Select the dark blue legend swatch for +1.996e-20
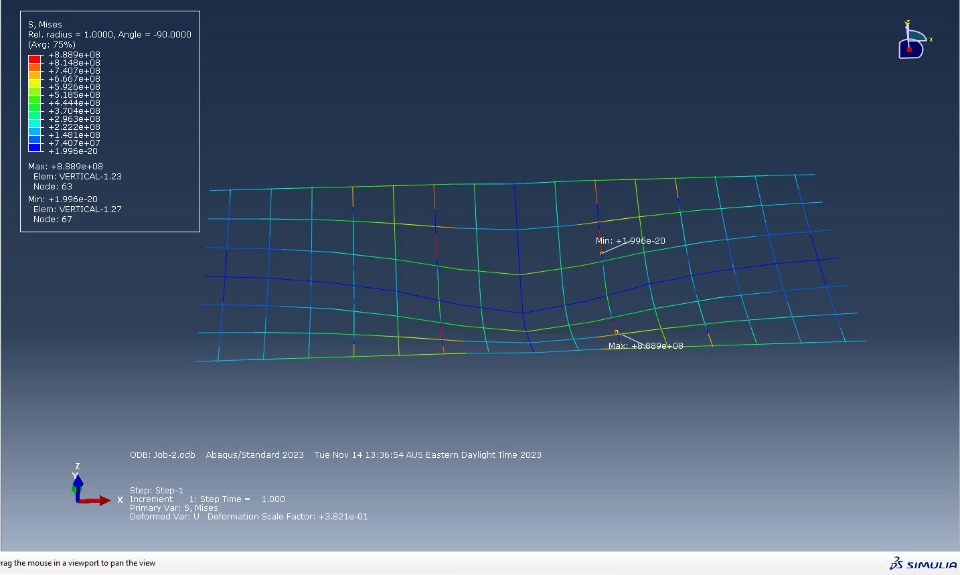 [34, 147]
